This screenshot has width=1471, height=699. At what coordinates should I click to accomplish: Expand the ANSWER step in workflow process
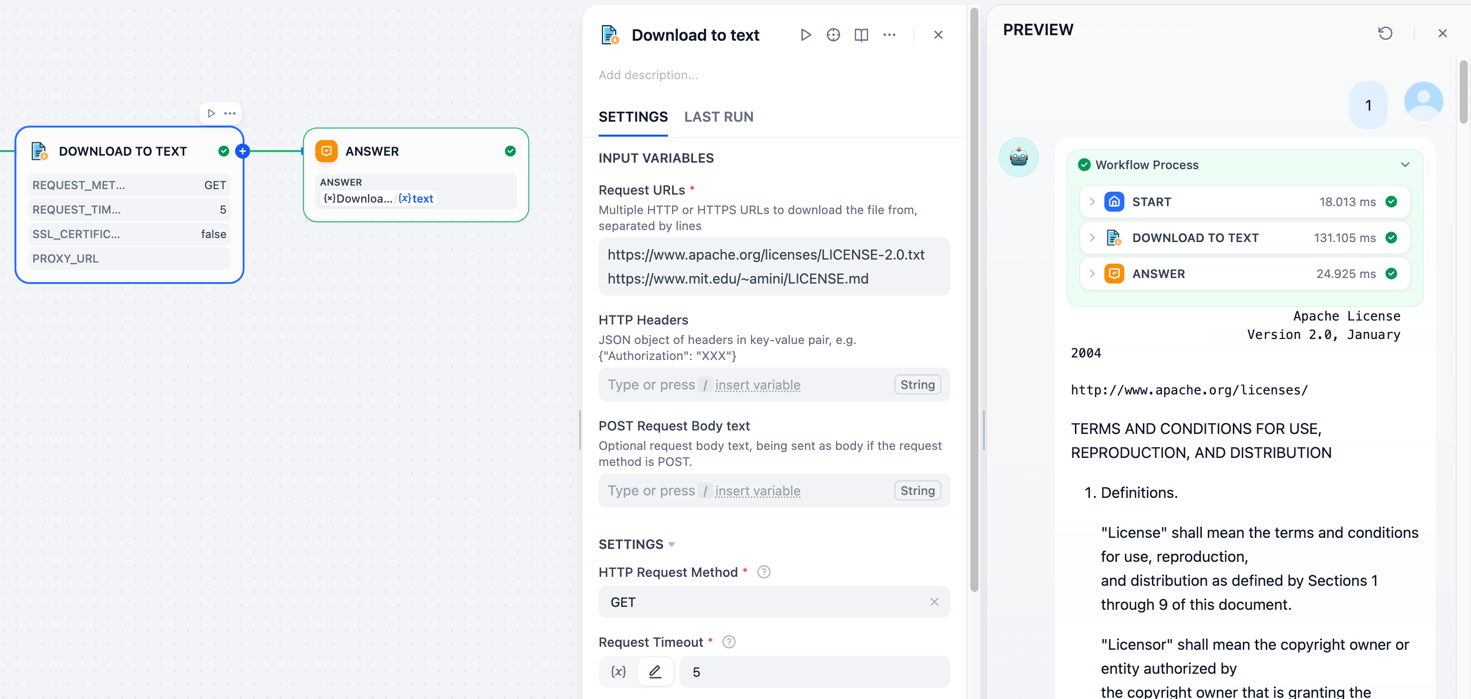pyautogui.click(x=1092, y=274)
